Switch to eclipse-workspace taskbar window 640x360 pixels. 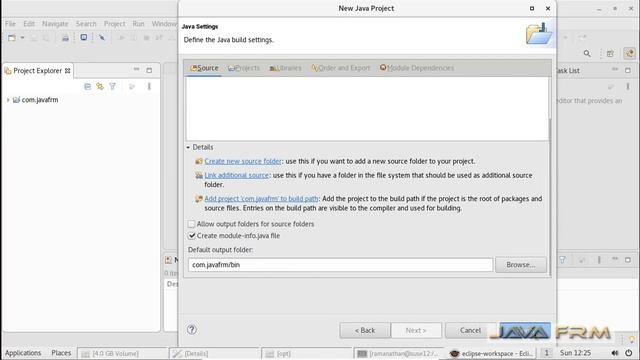[x=492, y=353]
